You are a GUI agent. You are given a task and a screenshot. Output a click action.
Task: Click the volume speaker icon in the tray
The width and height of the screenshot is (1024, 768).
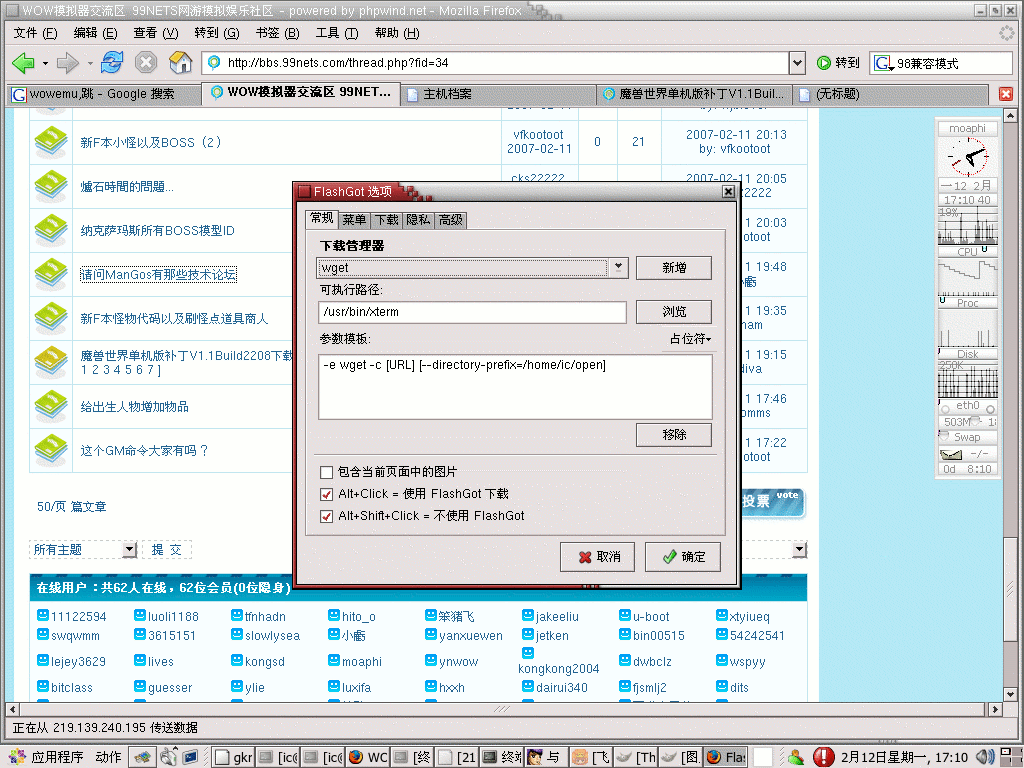click(x=983, y=758)
